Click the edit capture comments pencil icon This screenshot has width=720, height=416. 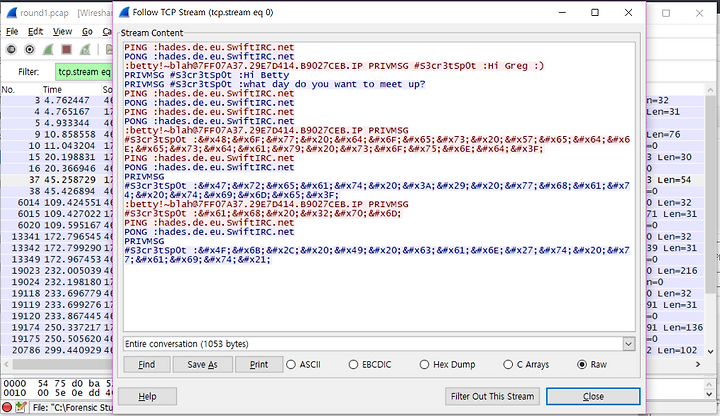click(x=21, y=407)
